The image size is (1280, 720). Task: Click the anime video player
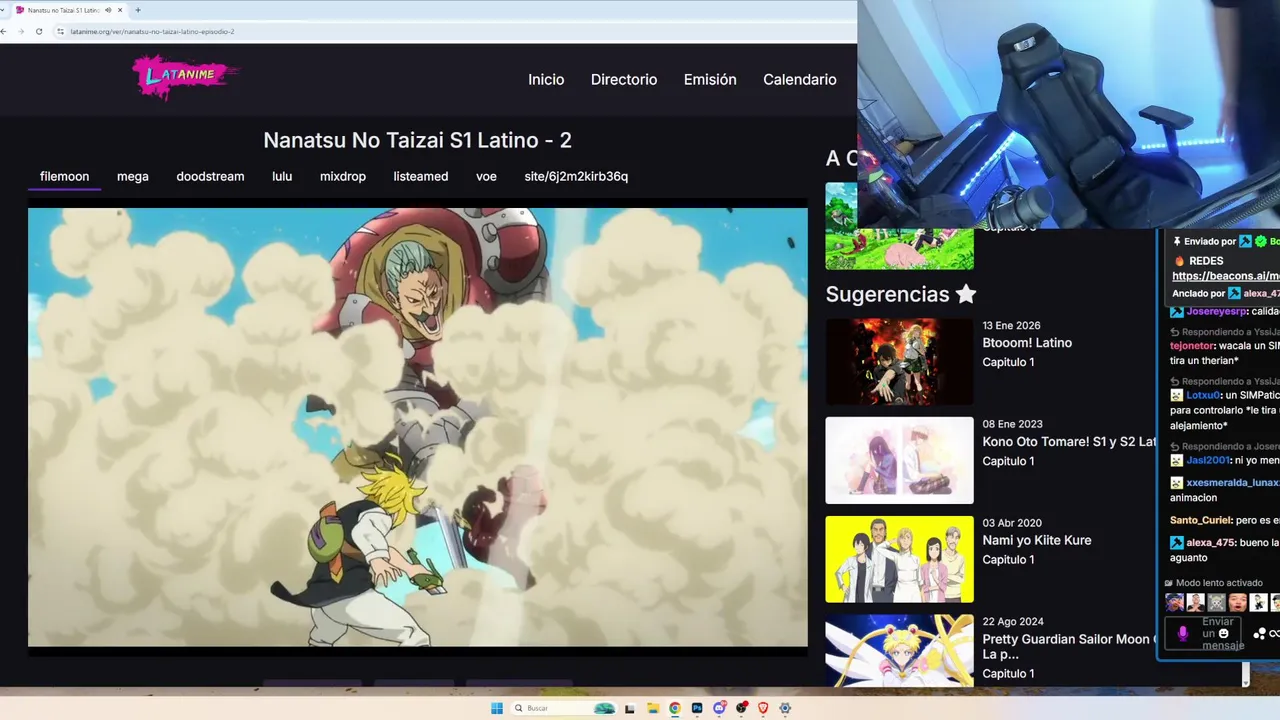pyautogui.click(x=418, y=428)
